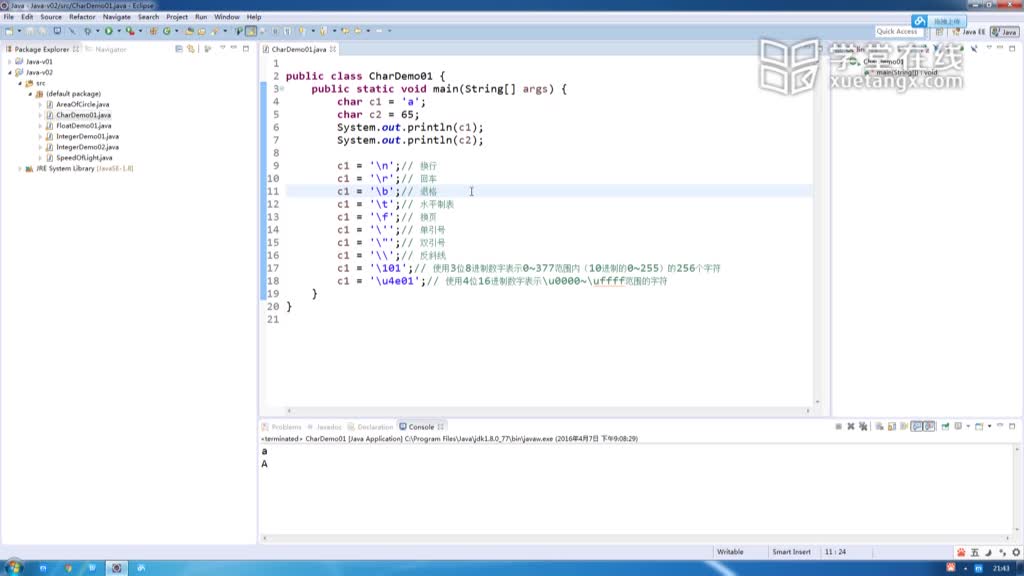Open Package Explorer view menu triangle
This screenshot has height=576, width=1024.
point(222,48)
